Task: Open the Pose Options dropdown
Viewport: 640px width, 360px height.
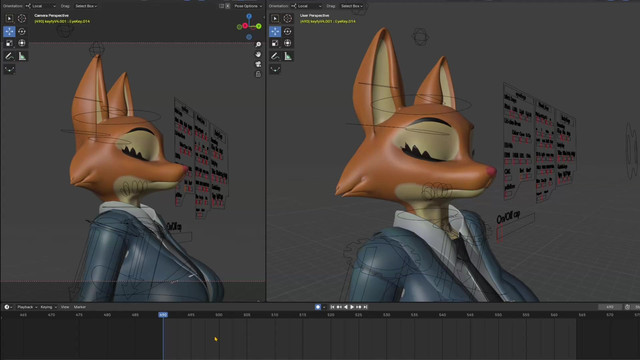Action: tap(248, 6)
